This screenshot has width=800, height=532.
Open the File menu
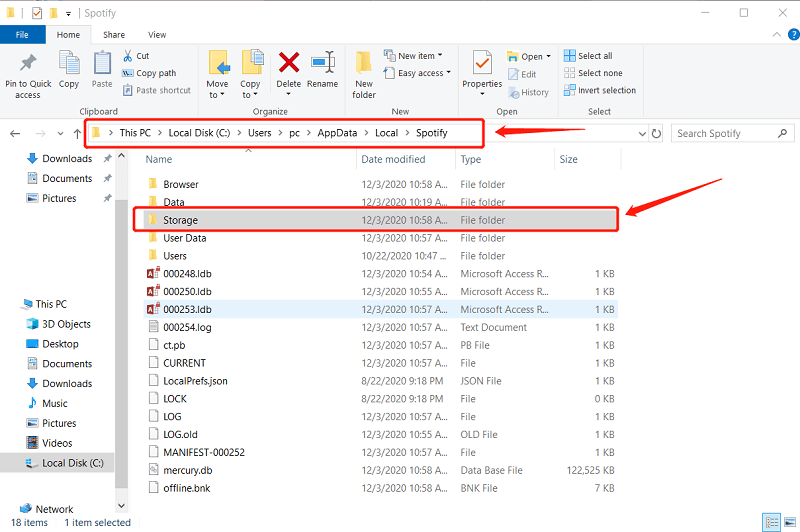click(x=22, y=35)
